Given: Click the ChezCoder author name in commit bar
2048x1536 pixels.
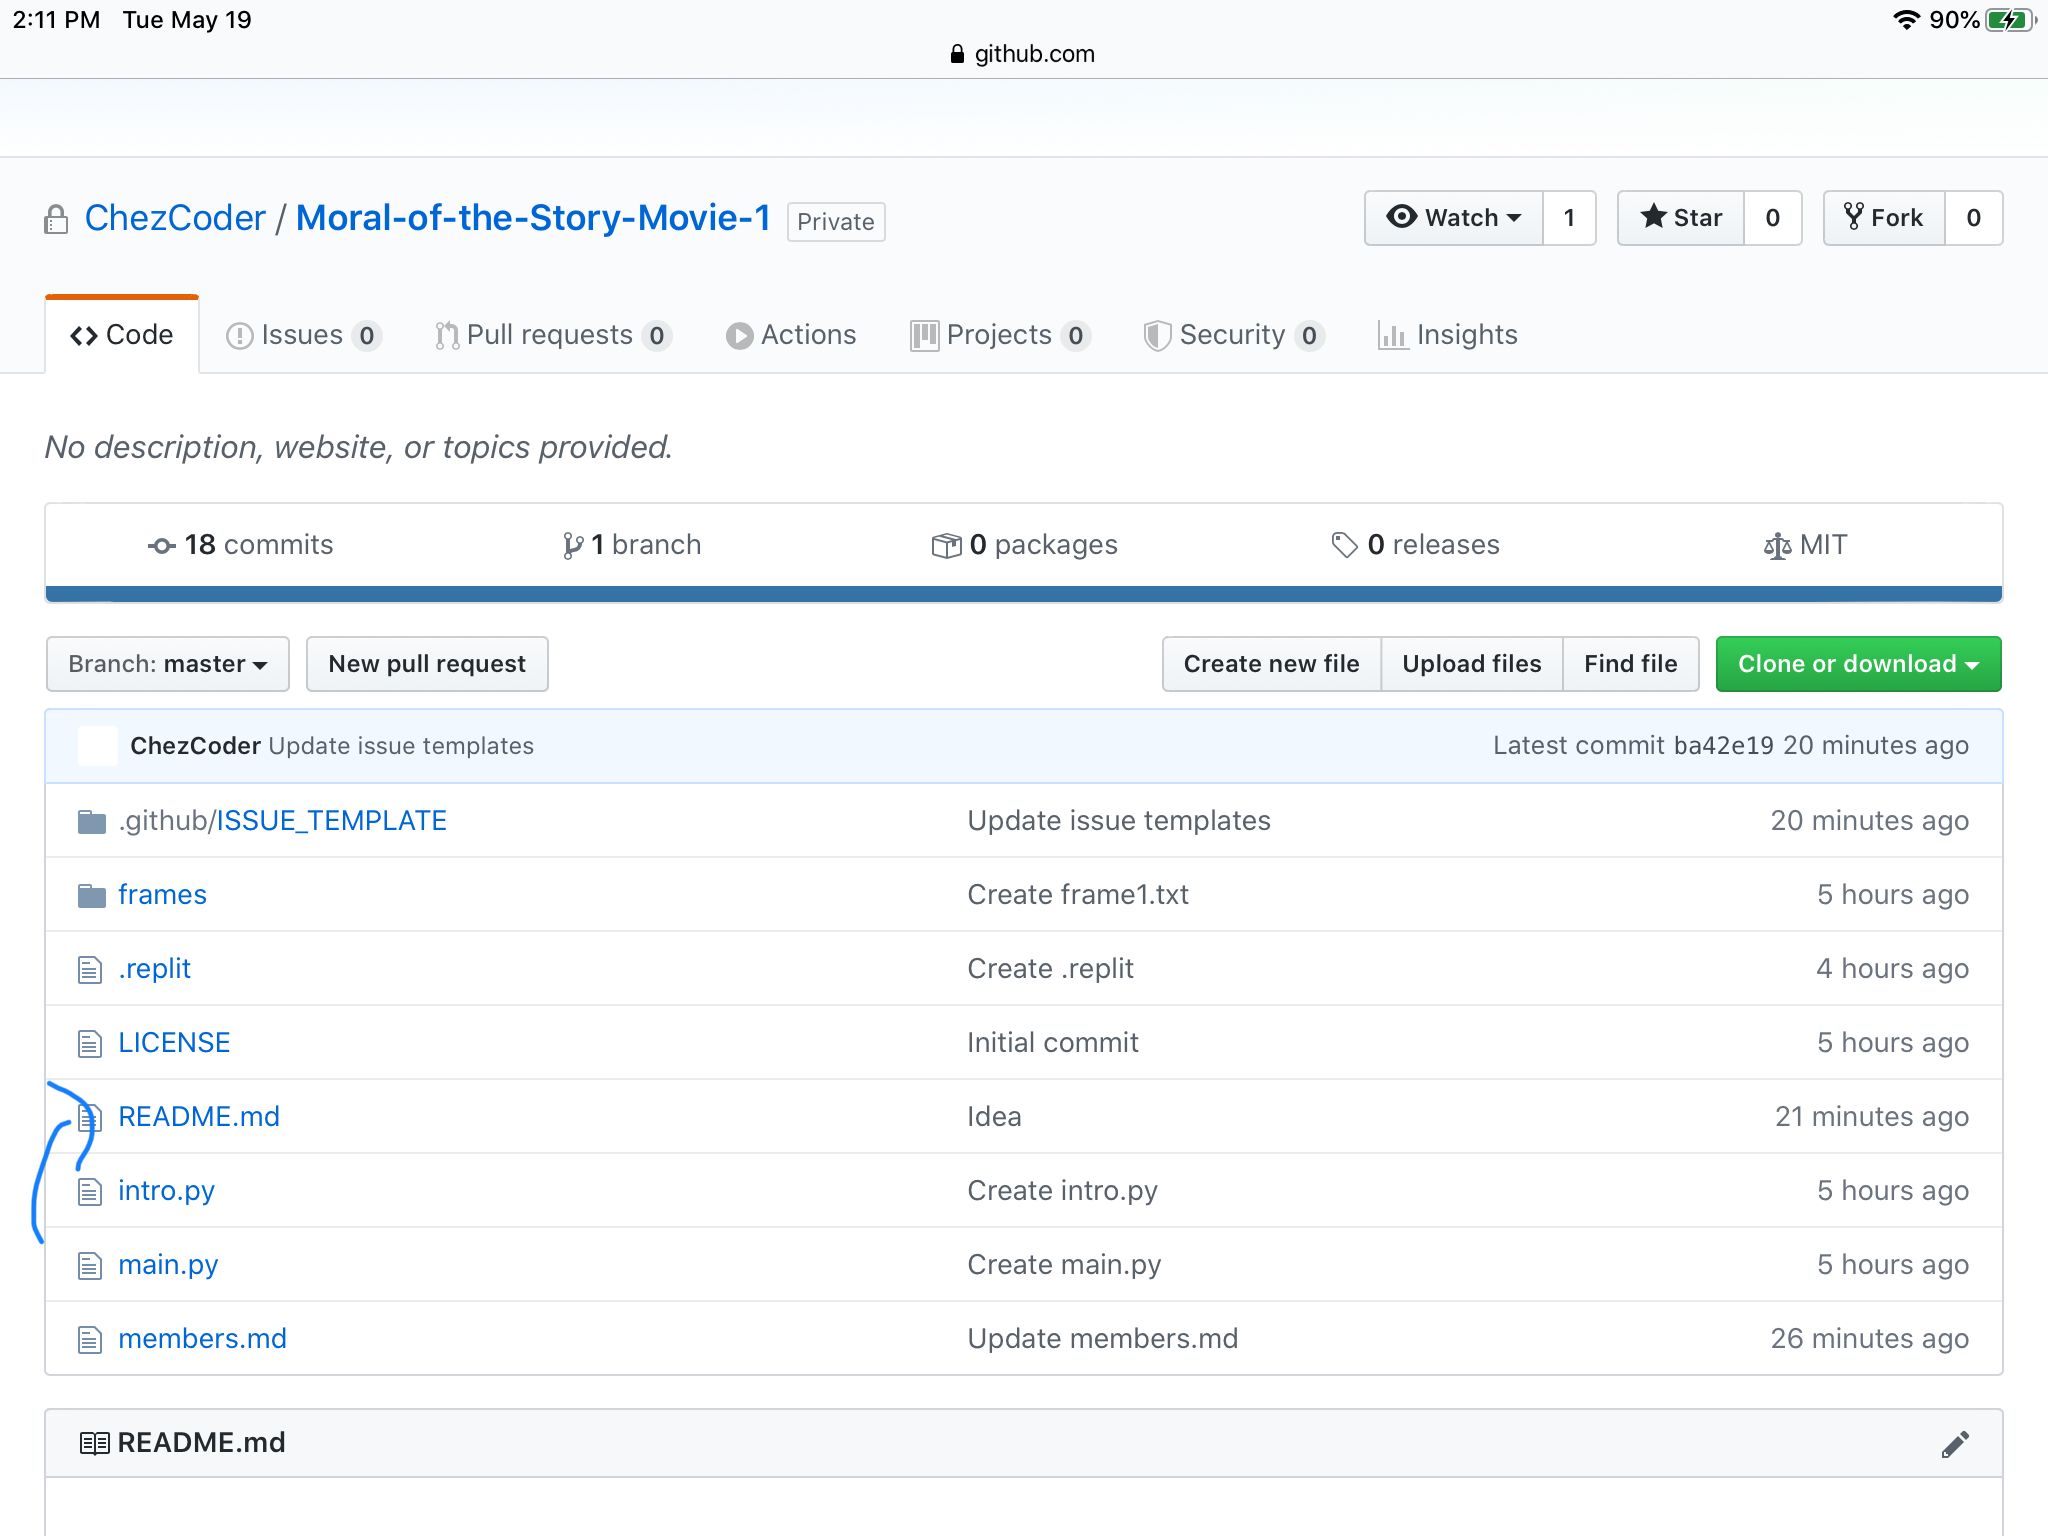Looking at the screenshot, I should pos(195,746).
